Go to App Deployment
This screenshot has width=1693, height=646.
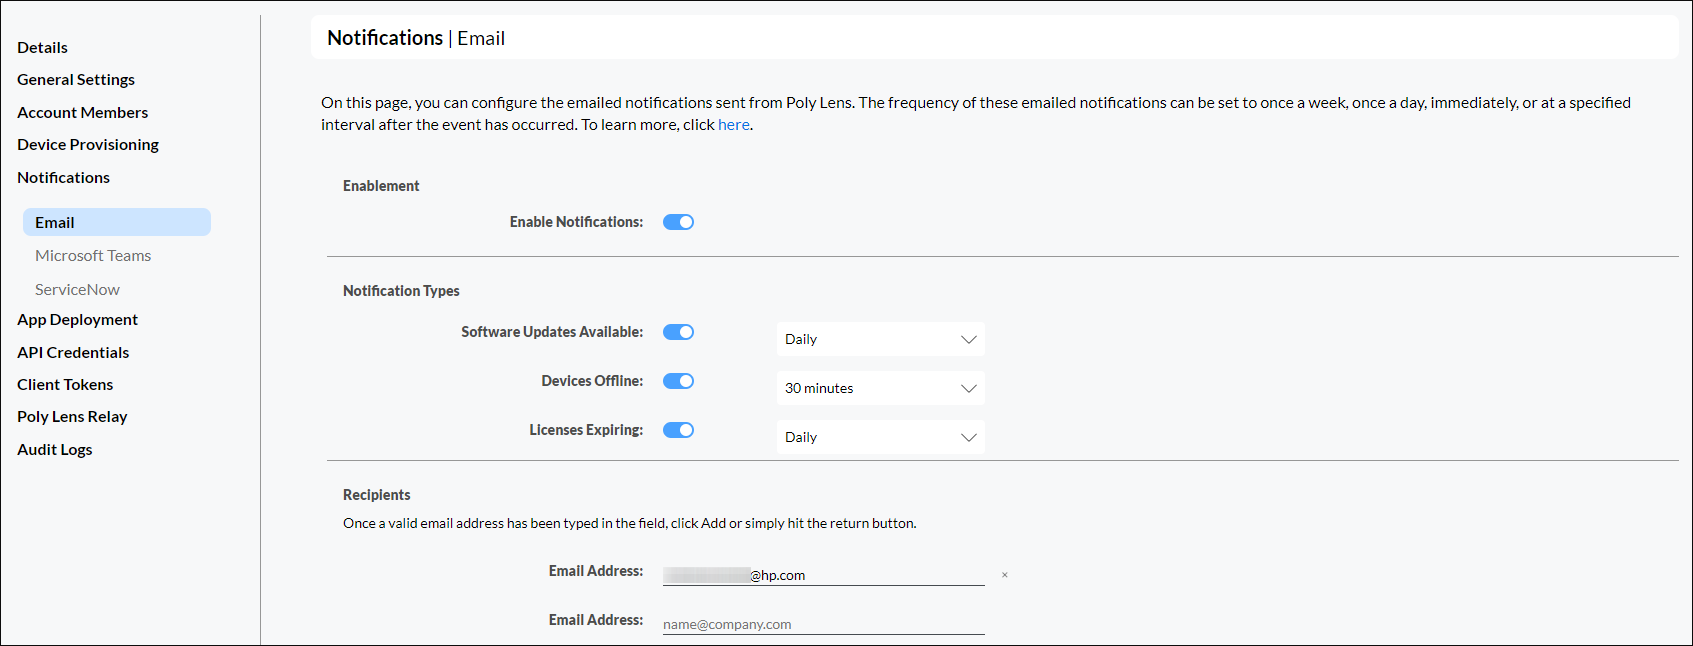[77, 319]
